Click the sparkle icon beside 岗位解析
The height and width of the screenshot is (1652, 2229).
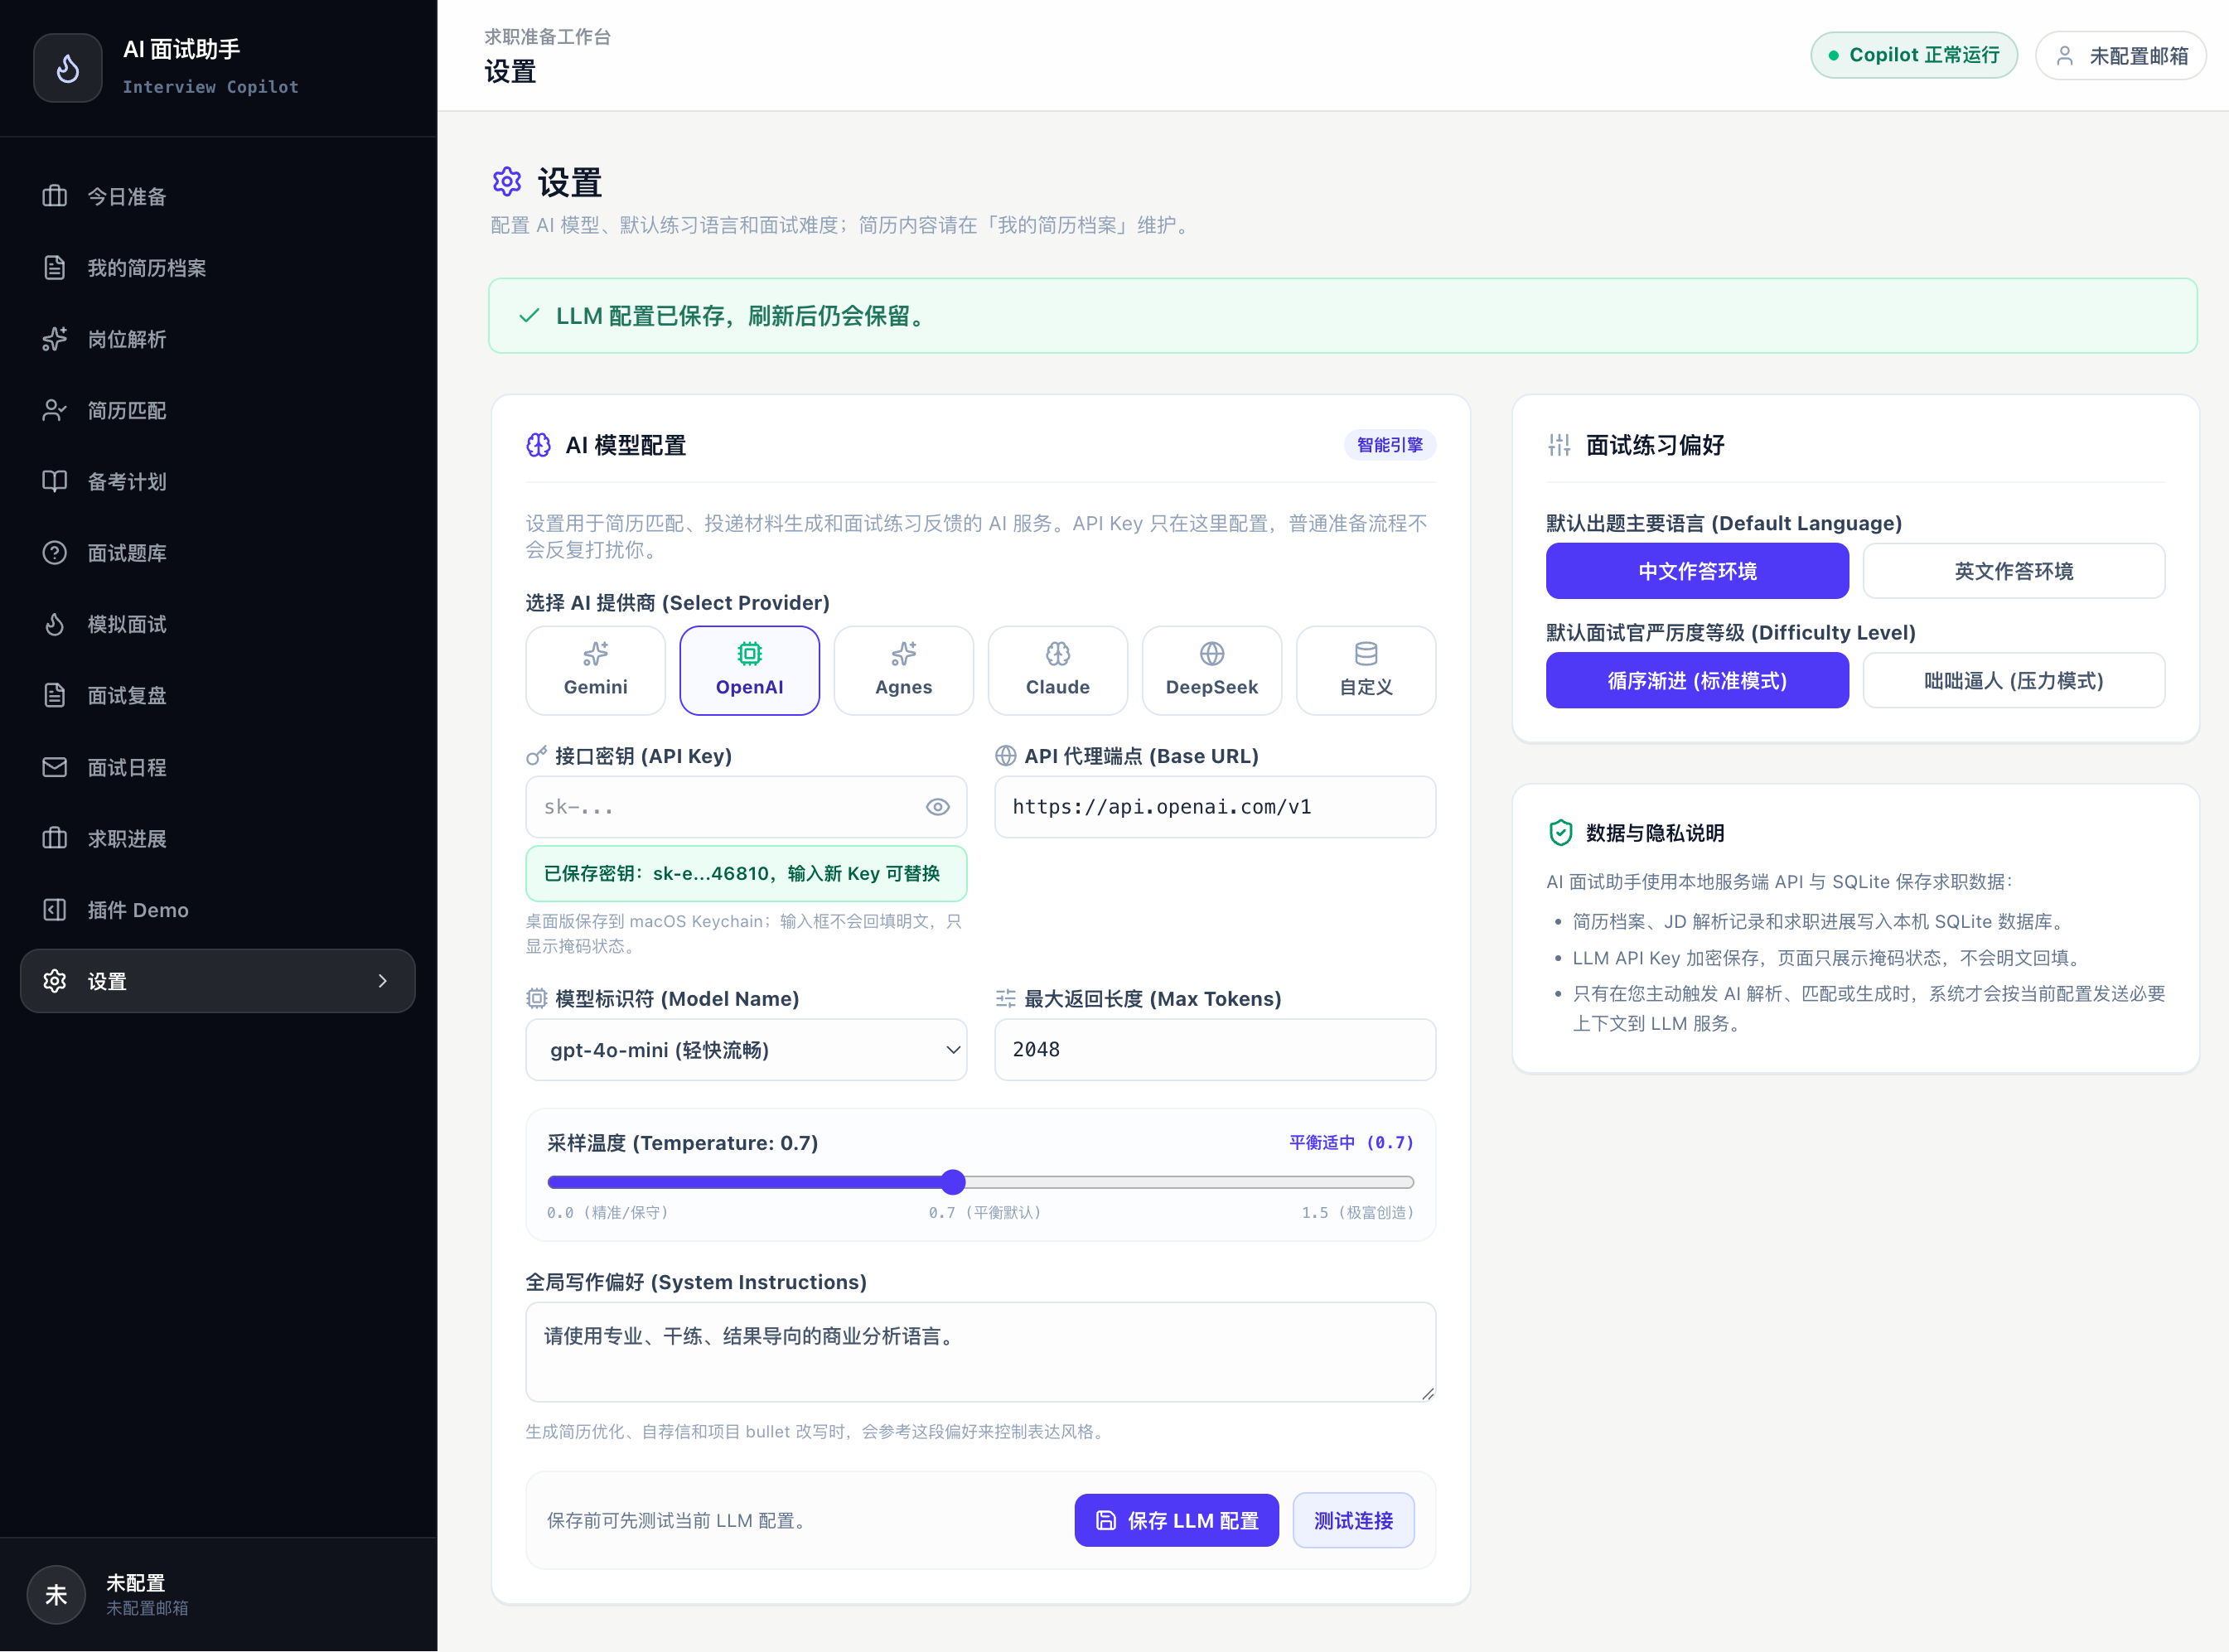tap(55, 339)
